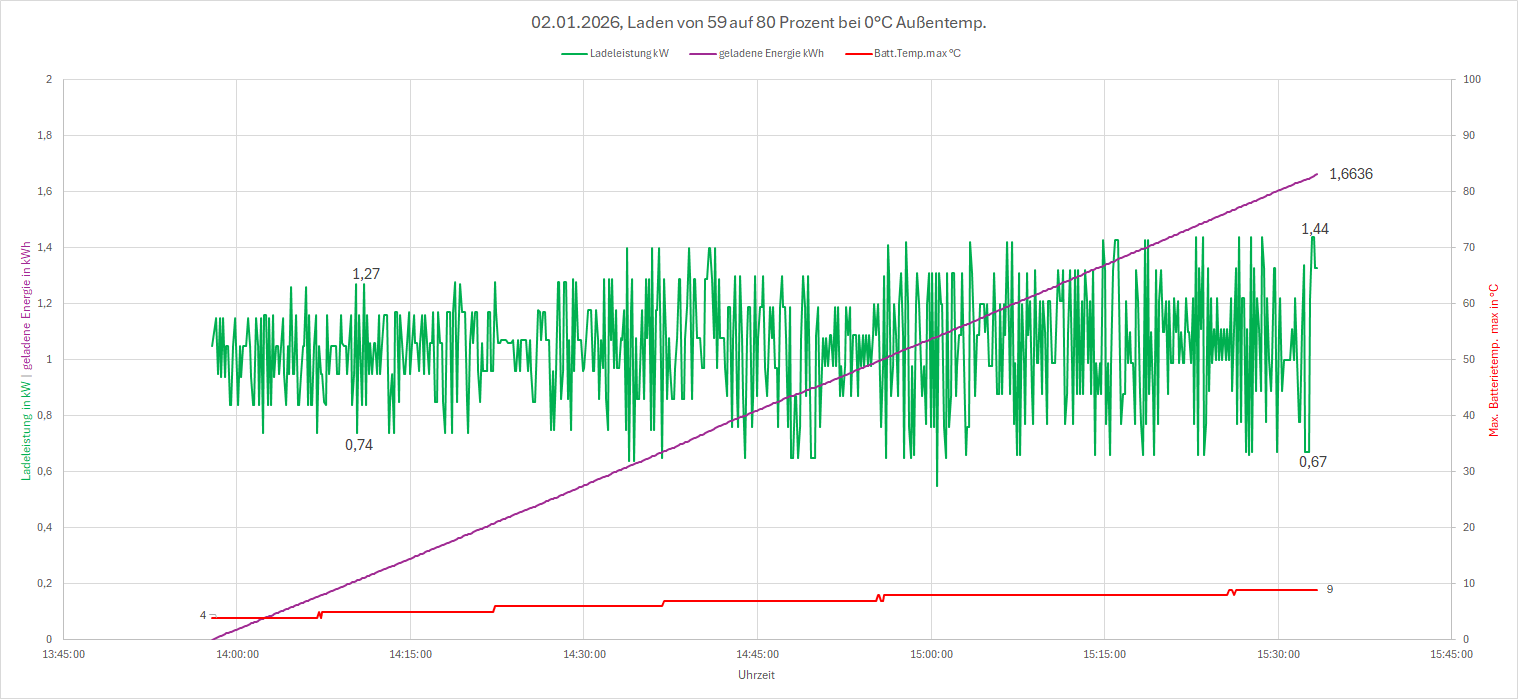Select the right Max. Batterietemp. axis title
This screenshot has width=1518, height=699.
1493,360
